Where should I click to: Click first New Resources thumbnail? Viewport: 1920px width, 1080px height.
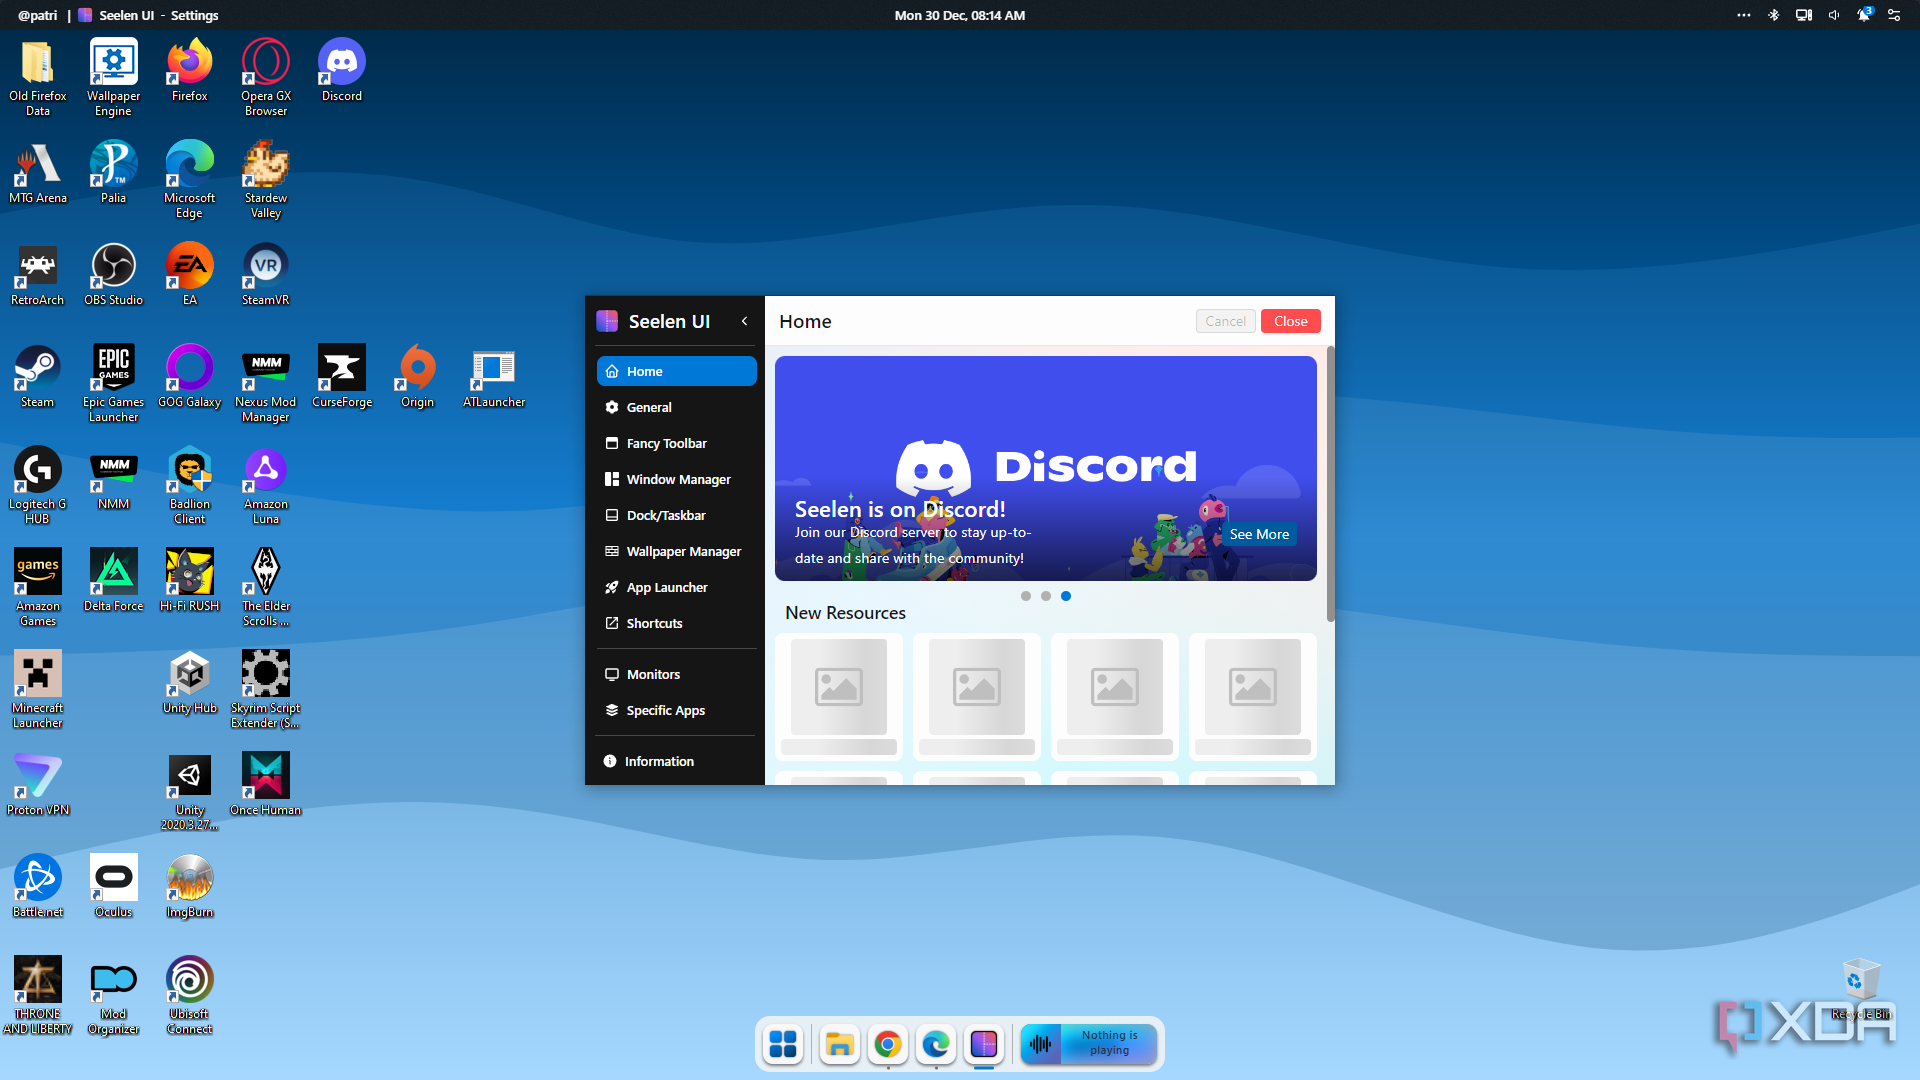pyautogui.click(x=841, y=686)
